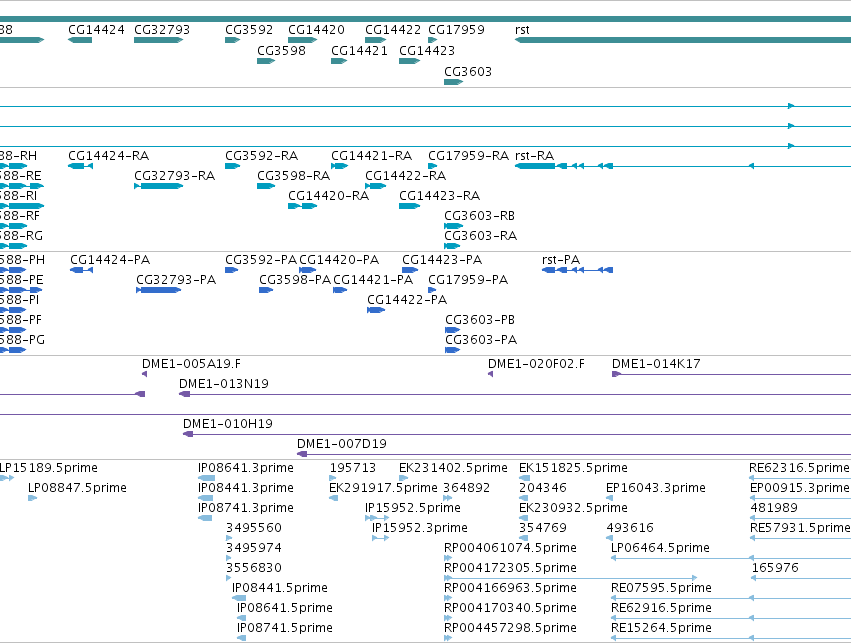Image resolution: width=851 pixels, height=643 pixels.
Task: Select EST EP16043.3prime
Action: point(656,488)
